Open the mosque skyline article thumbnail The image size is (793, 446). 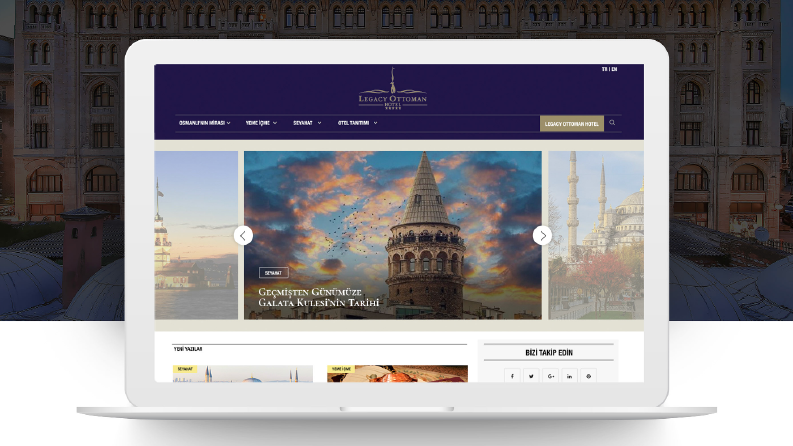(x=243, y=374)
